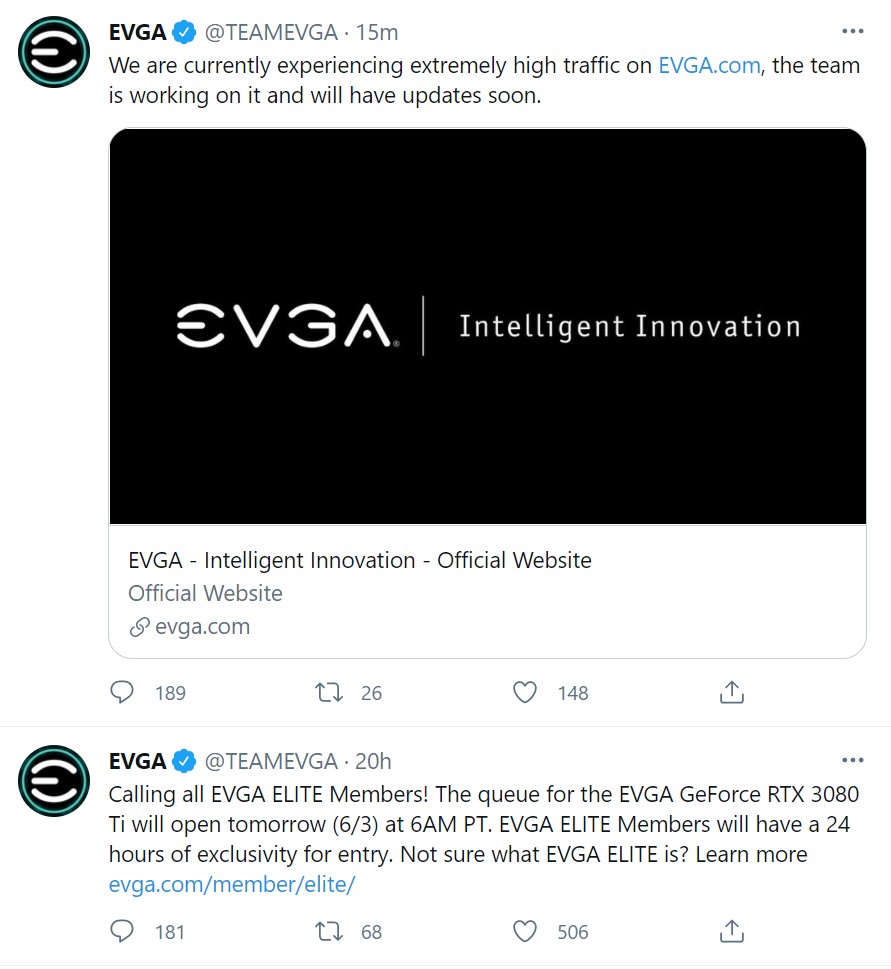This screenshot has width=891, height=969.
Task: Like the EVGA ELITE queue tweet
Action: coord(525,932)
